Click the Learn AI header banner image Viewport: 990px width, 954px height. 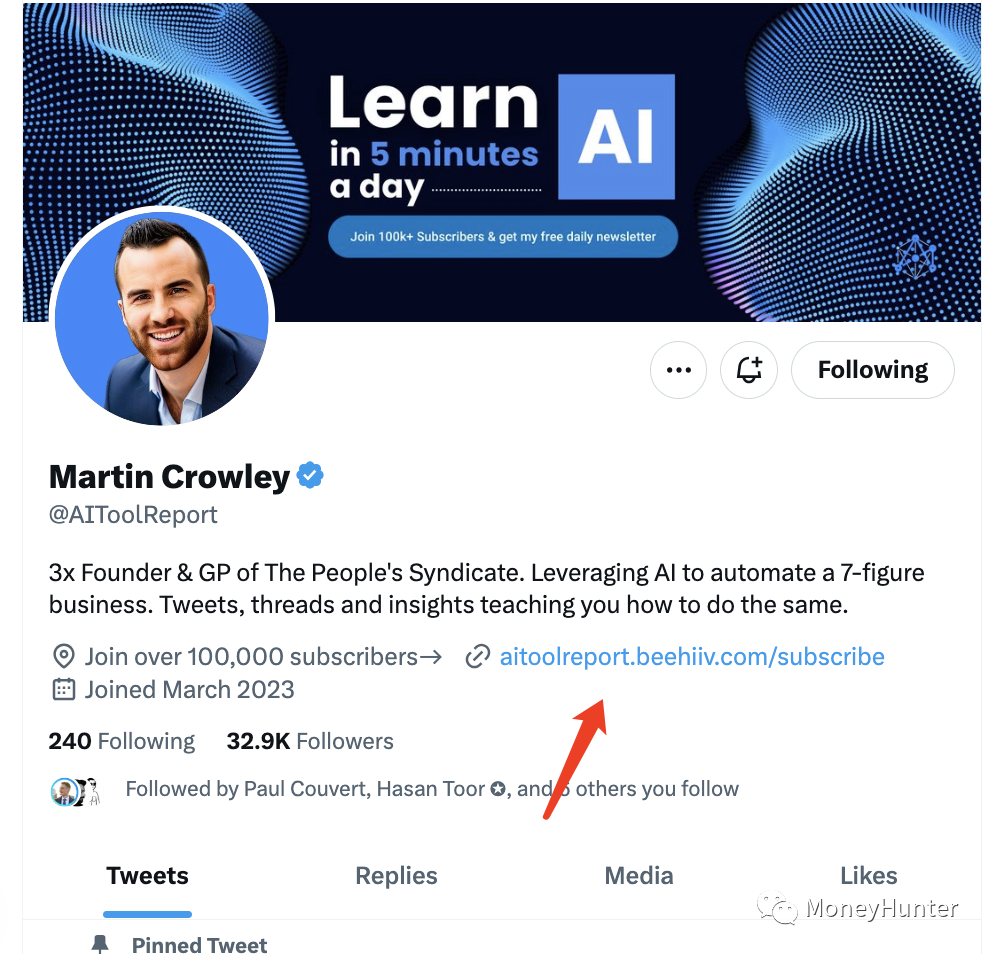pos(502,162)
